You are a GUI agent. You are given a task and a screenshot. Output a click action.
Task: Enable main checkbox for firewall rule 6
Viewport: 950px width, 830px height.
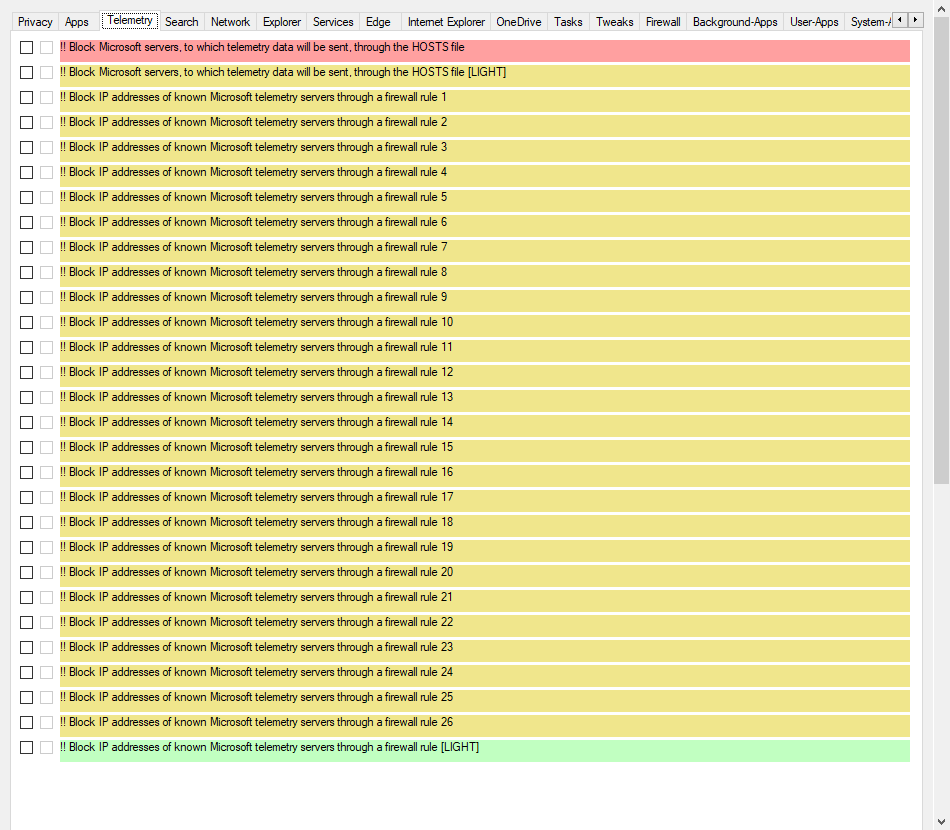point(27,222)
